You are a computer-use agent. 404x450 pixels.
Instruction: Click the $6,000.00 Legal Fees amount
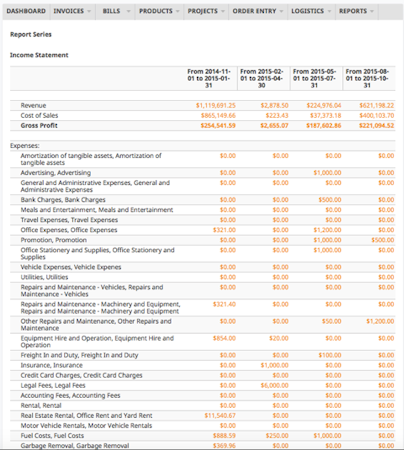(274, 386)
